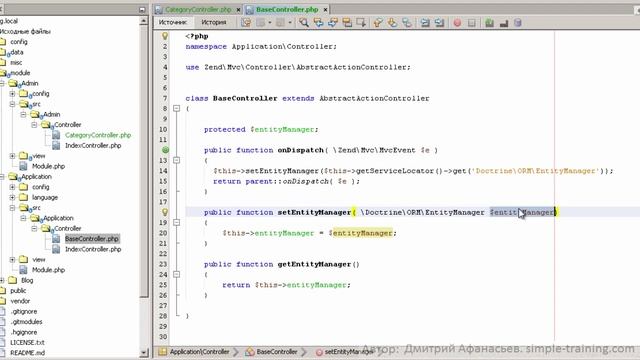Select IndexController.php under Application Controller folder

tap(93, 249)
